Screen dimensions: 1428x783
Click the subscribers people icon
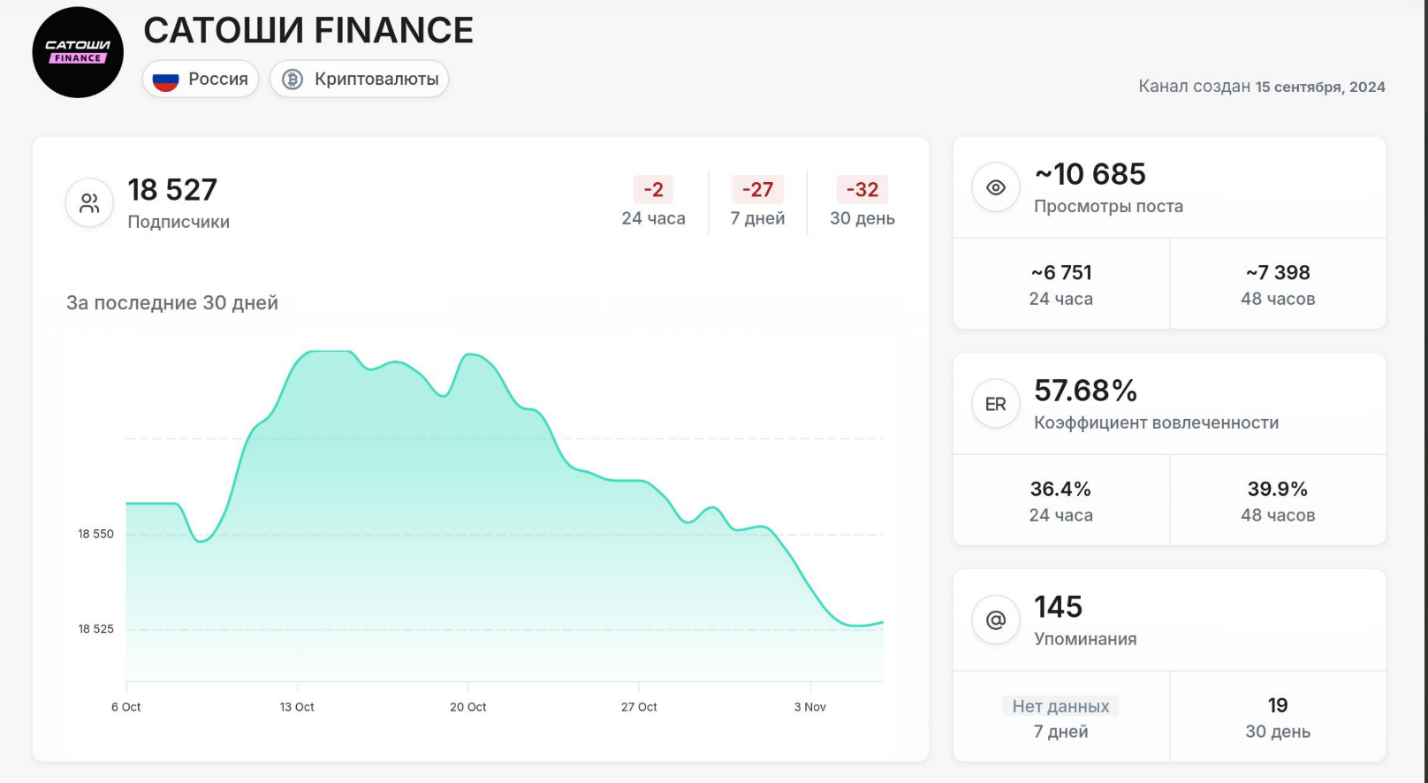click(90, 204)
